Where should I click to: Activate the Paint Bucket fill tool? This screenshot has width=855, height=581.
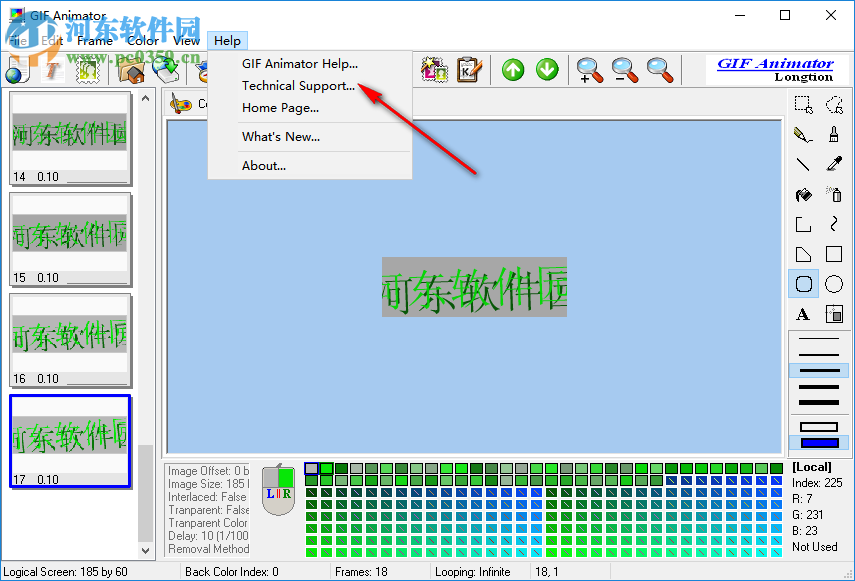click(x=802, y=195)
